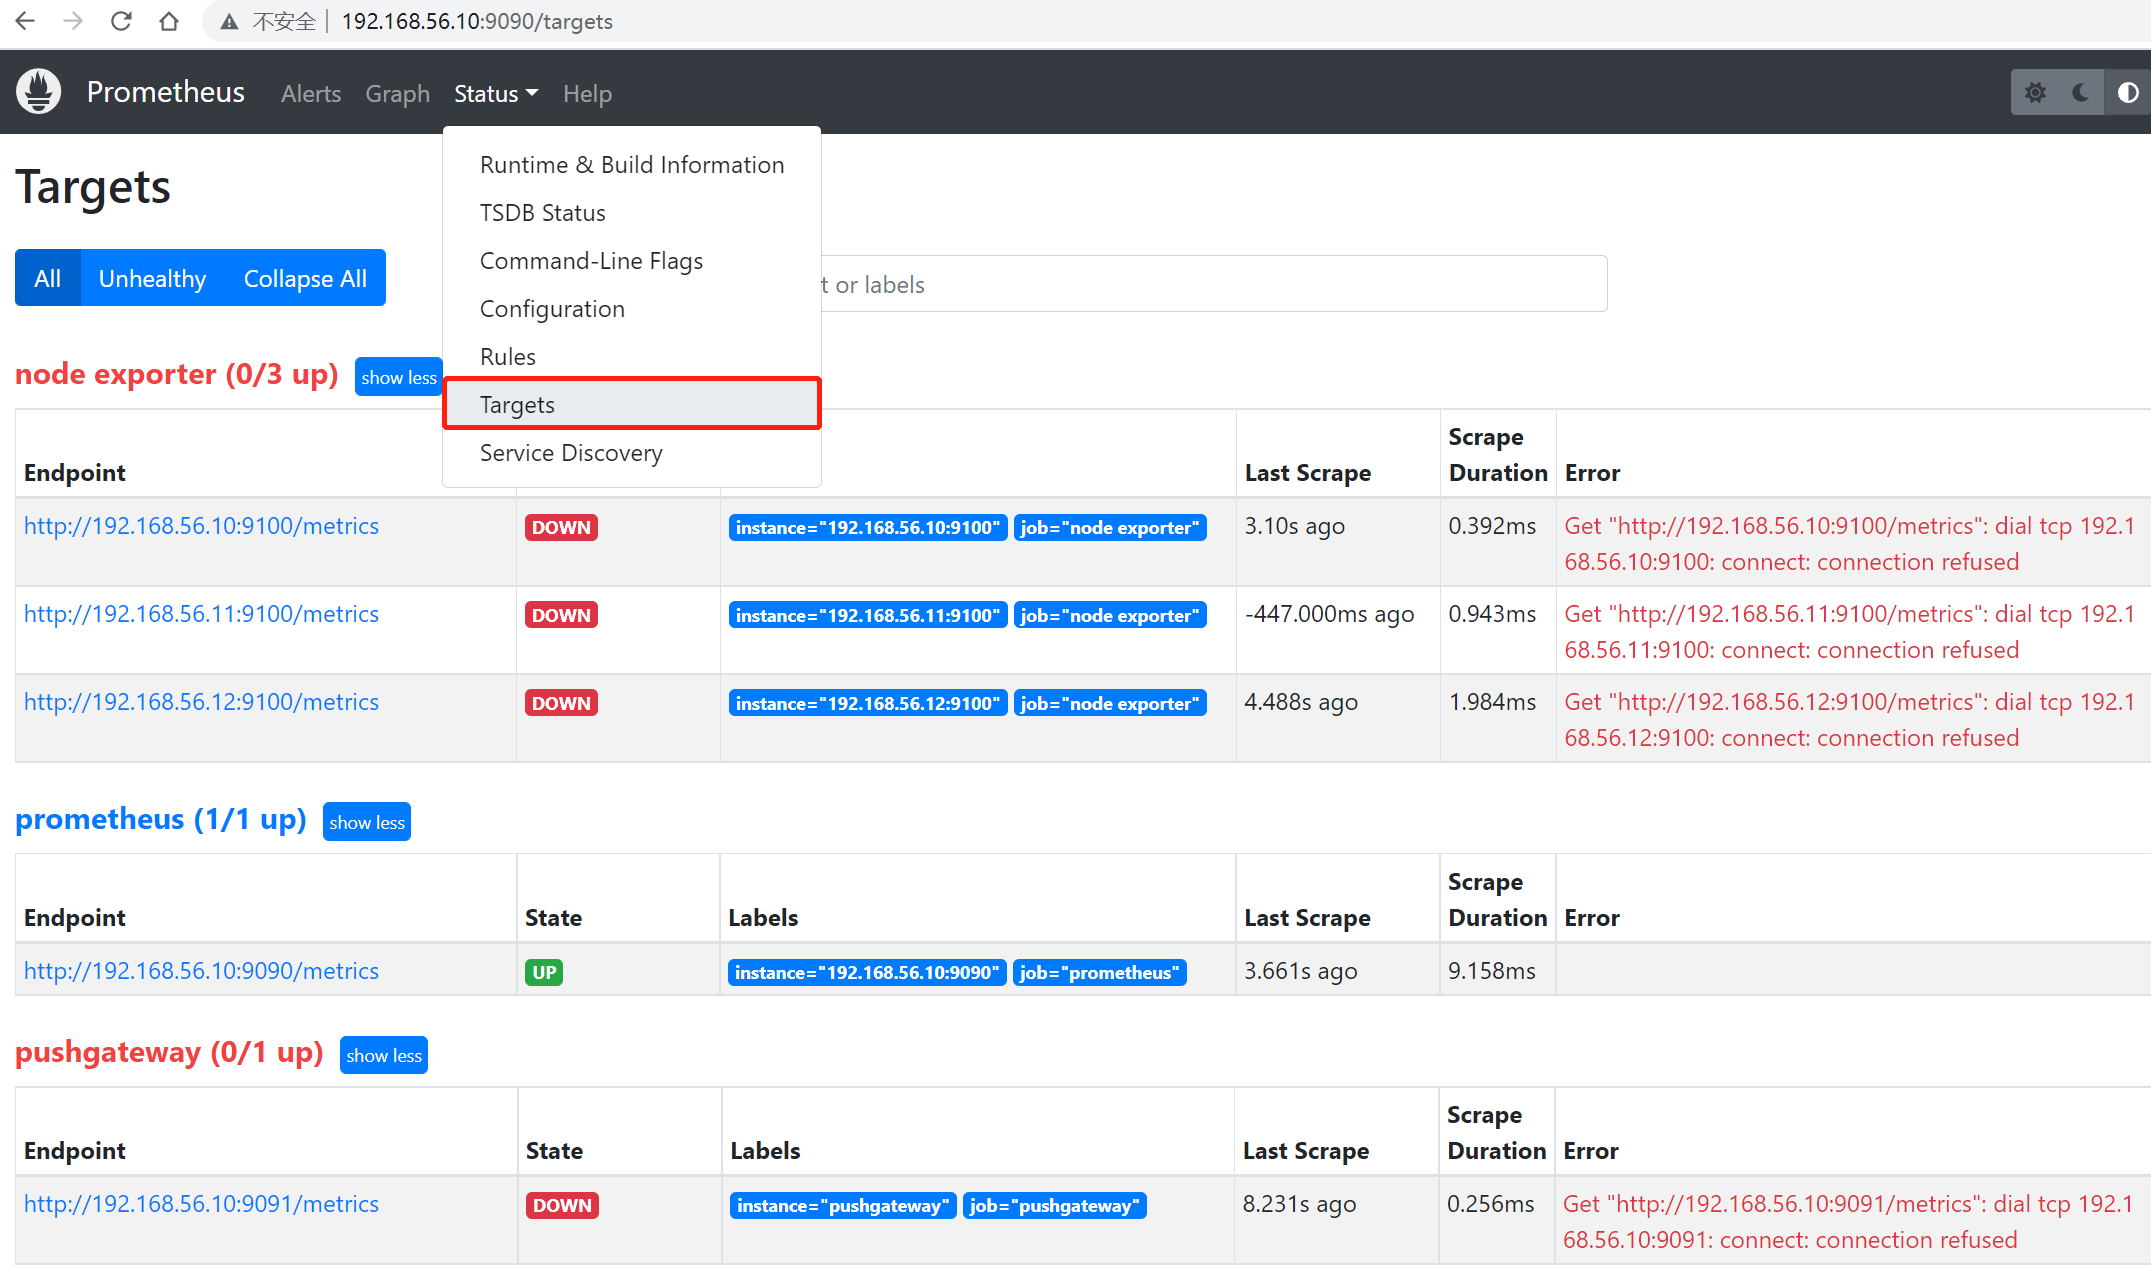2151x1266 pixels.
Task: Switch to light theme sun icon
Action: point(2035,93)
